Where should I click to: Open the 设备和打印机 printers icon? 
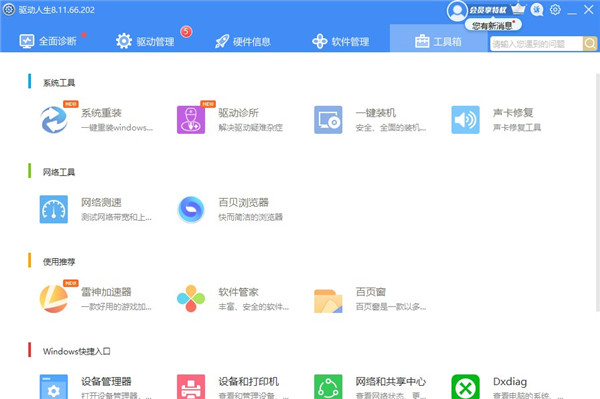coord(191,387)
